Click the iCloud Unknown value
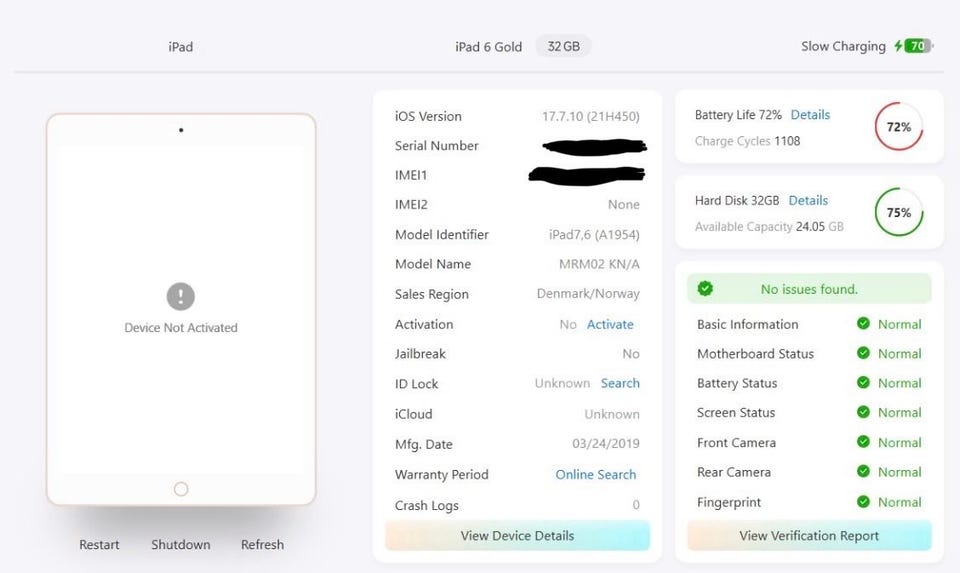 (612, 414)
